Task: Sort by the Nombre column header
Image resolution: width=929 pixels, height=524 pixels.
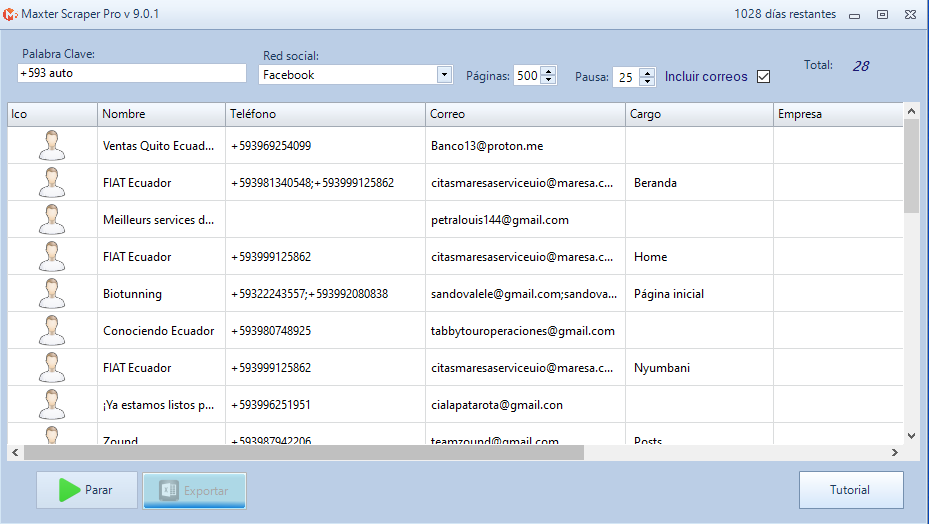Action: tap(160, 114)
